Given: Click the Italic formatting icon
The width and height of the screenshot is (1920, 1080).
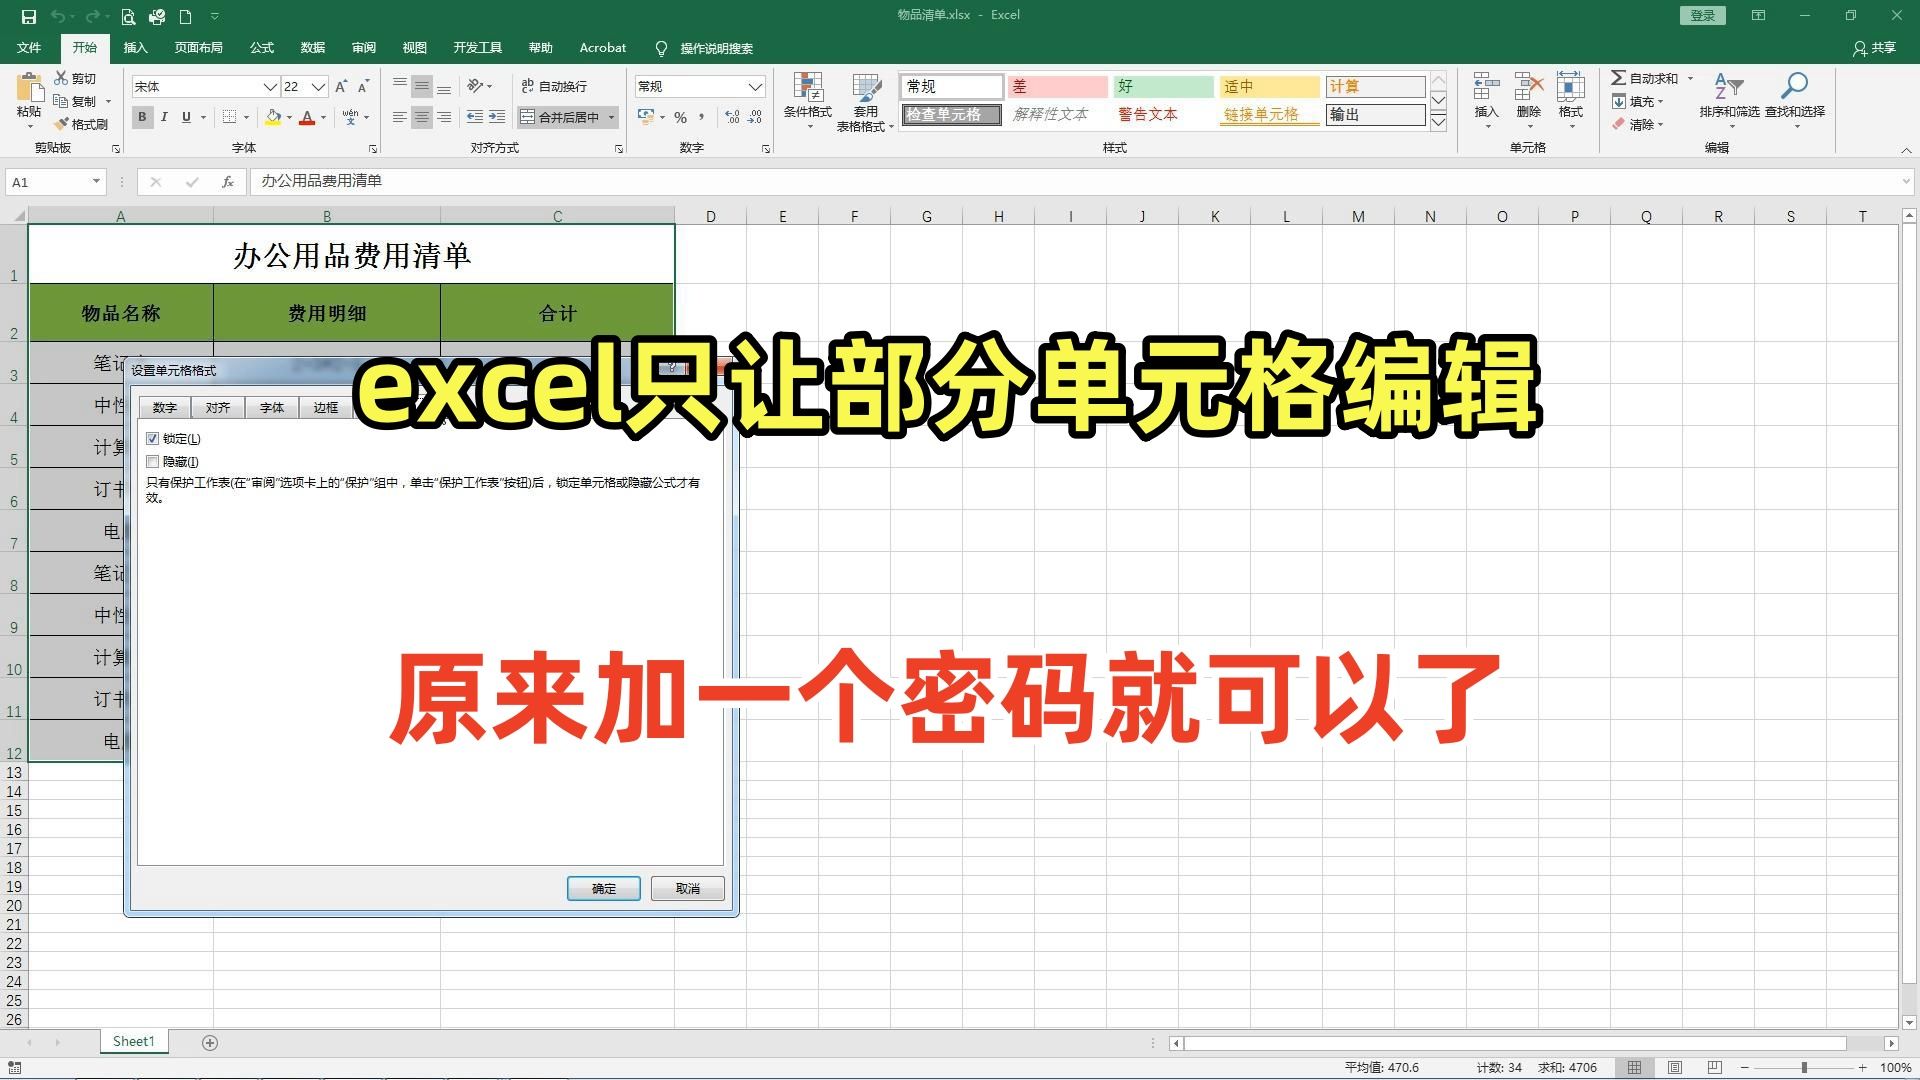Looking at the screenshot, I should click(164, 117).
